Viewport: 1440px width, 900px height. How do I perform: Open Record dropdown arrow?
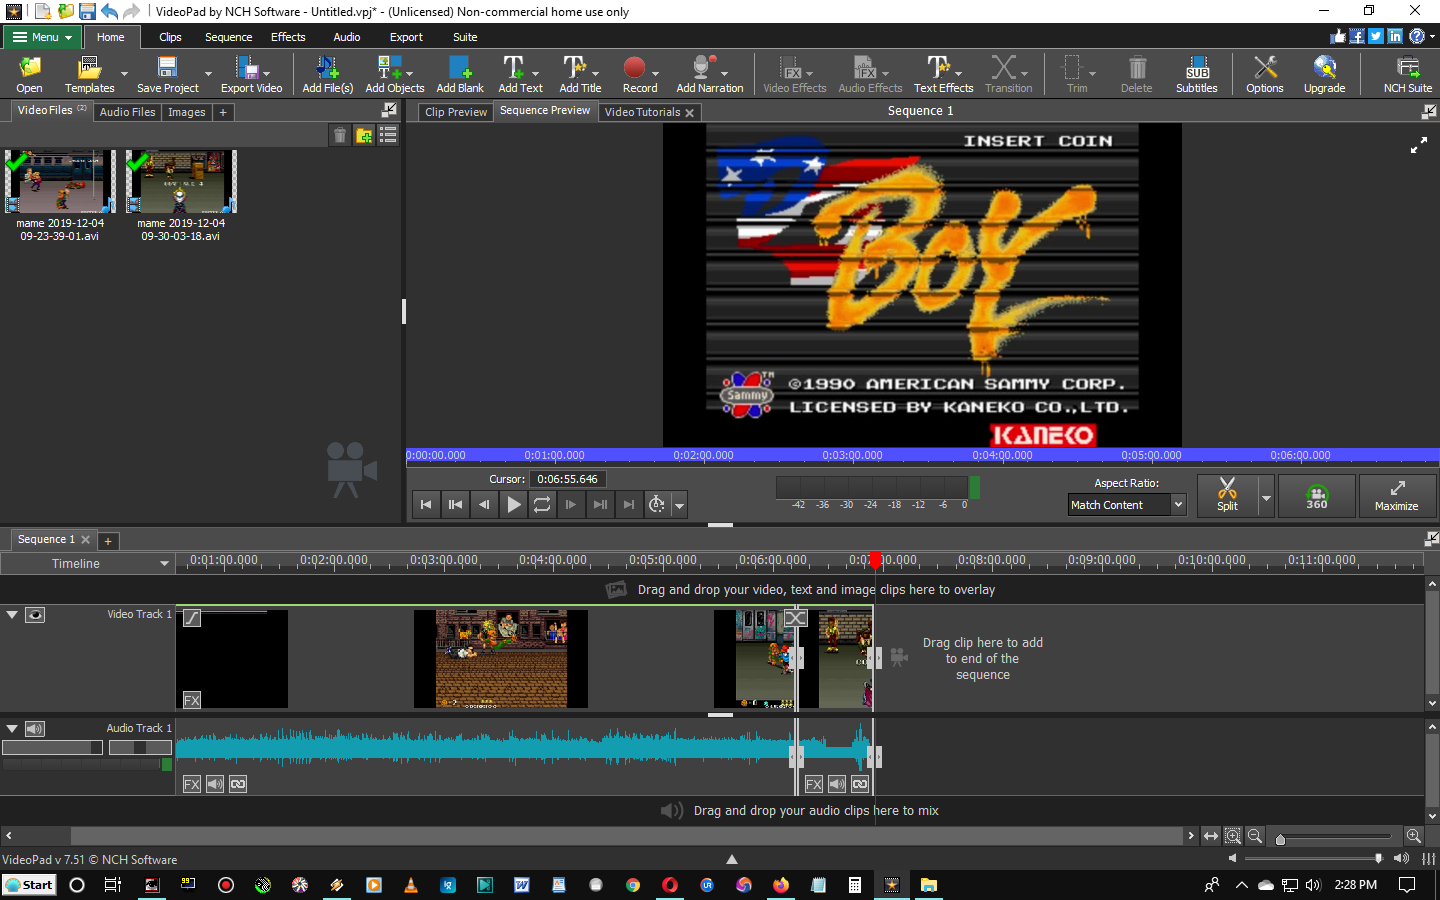(655, 74)
